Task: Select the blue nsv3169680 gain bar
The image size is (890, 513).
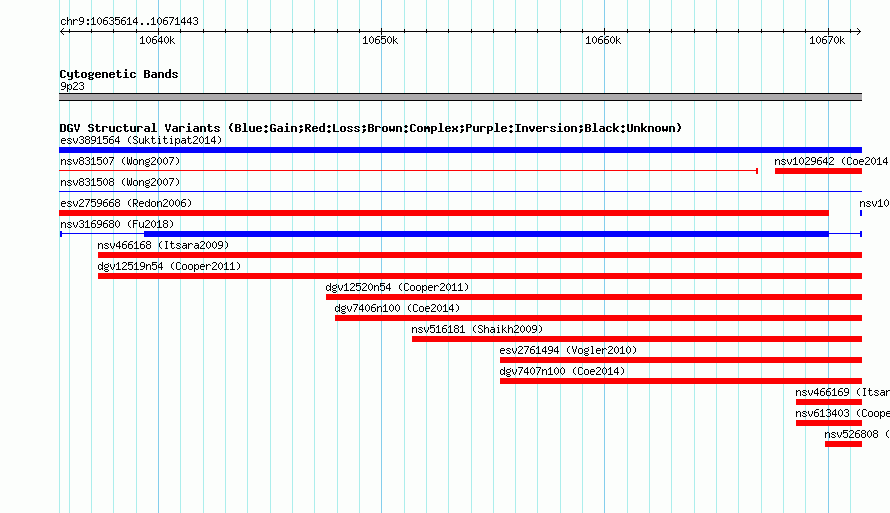Action: pyautogui.click(x=486, y=234)
